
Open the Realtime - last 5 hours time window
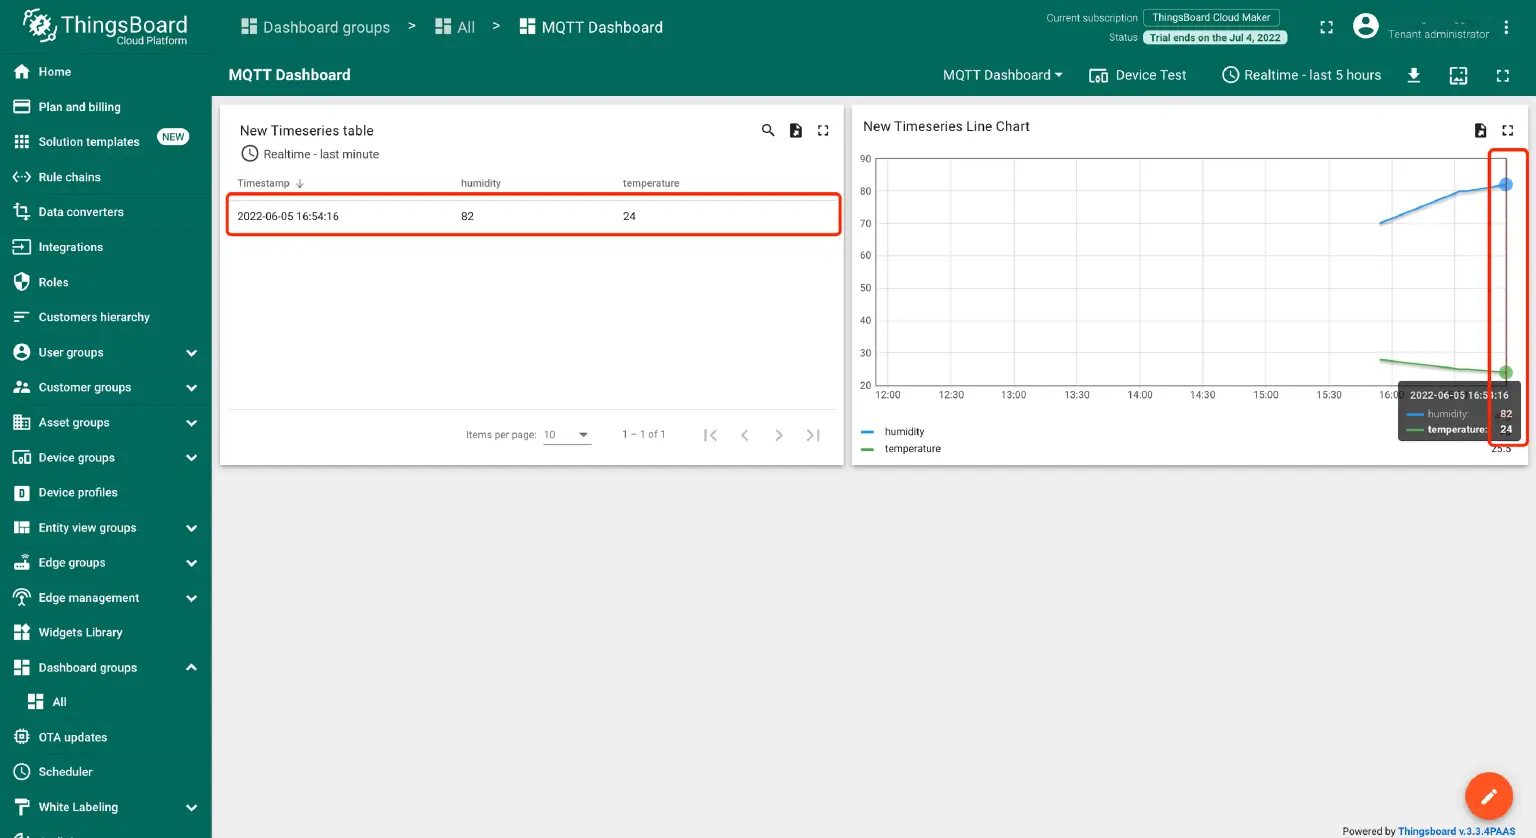point(1301,75)
